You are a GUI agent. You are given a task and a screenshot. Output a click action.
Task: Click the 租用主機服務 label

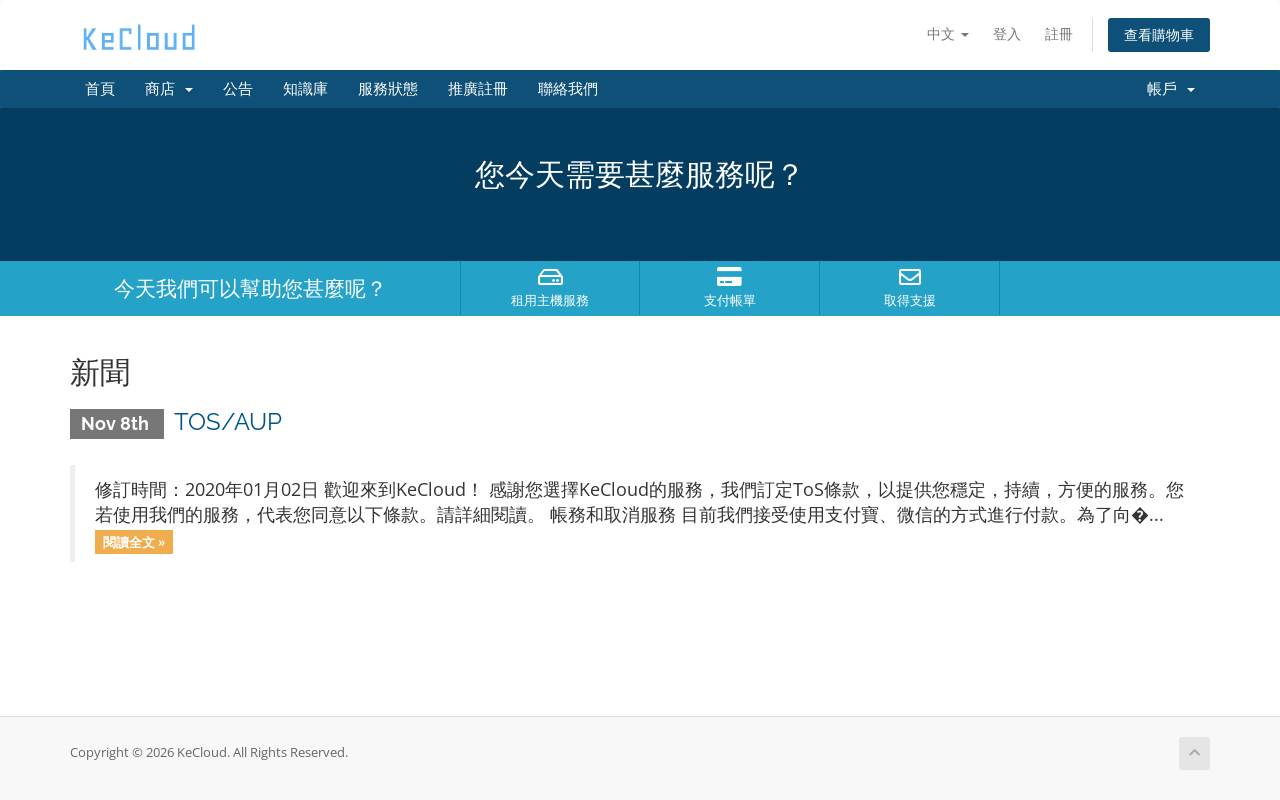(550, 300)
